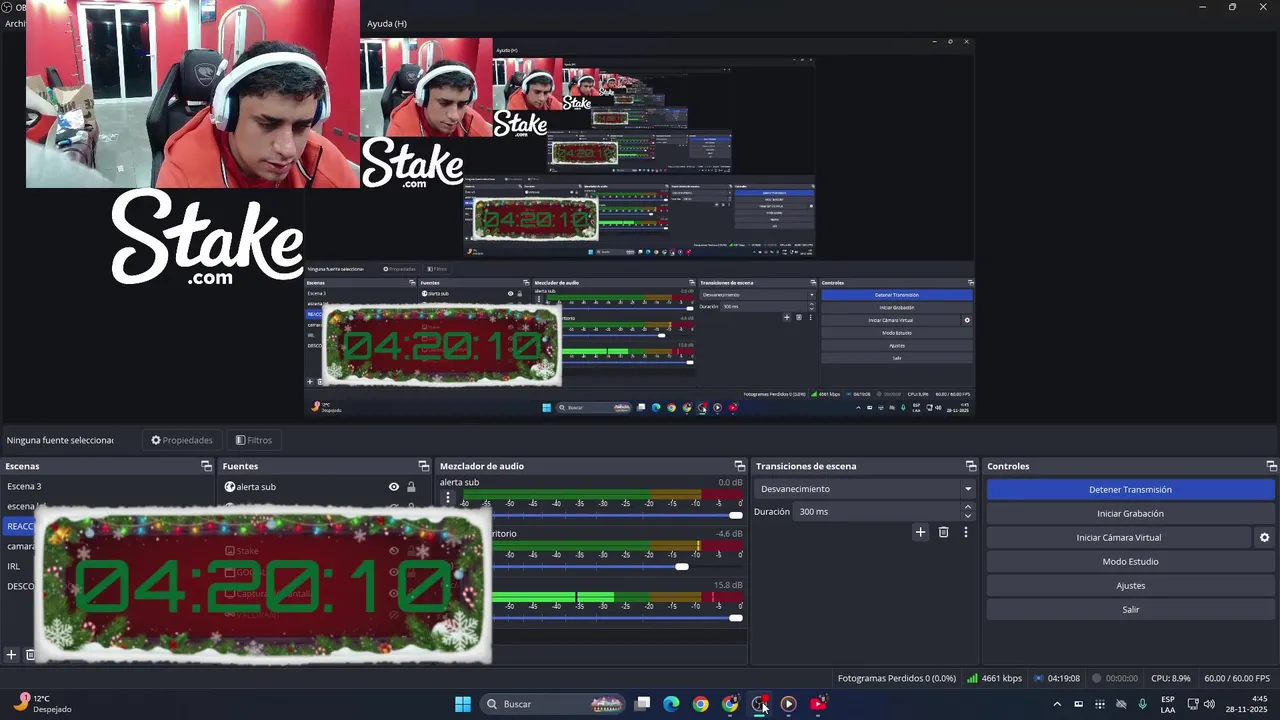The image size is (1280, 720).
Task: Click Detener Transmisión button
Action: point(1130,489)
